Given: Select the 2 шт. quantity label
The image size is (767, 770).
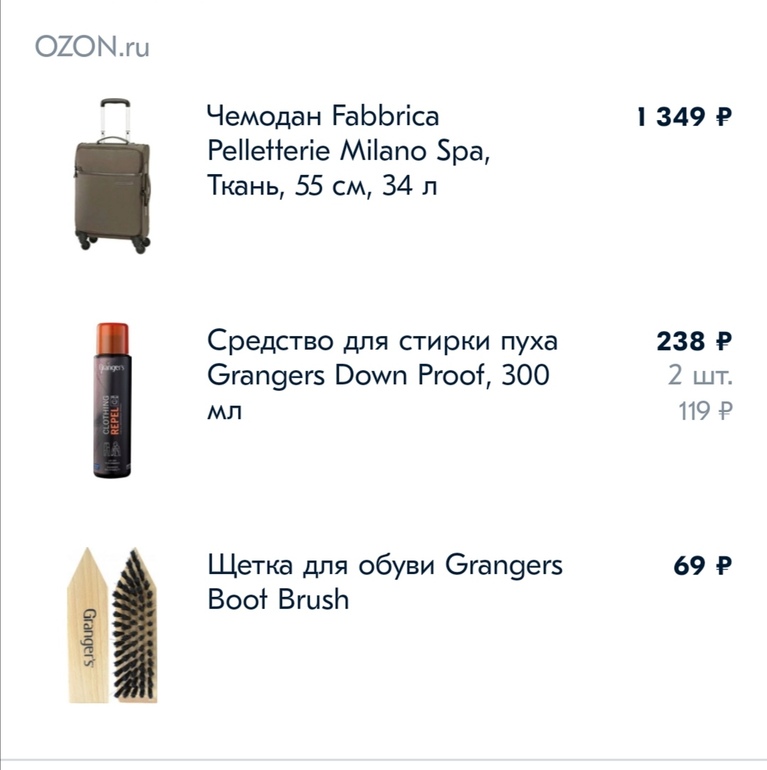Looking at the screenshot, I should (x=700, y=376).
